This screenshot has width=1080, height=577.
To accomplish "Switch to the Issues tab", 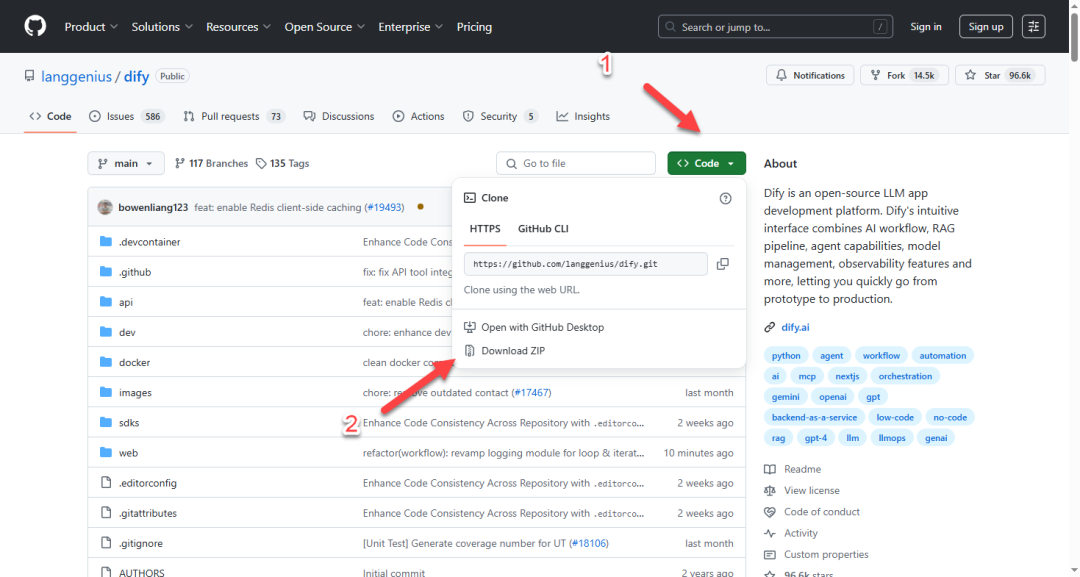I will [127, 116].
